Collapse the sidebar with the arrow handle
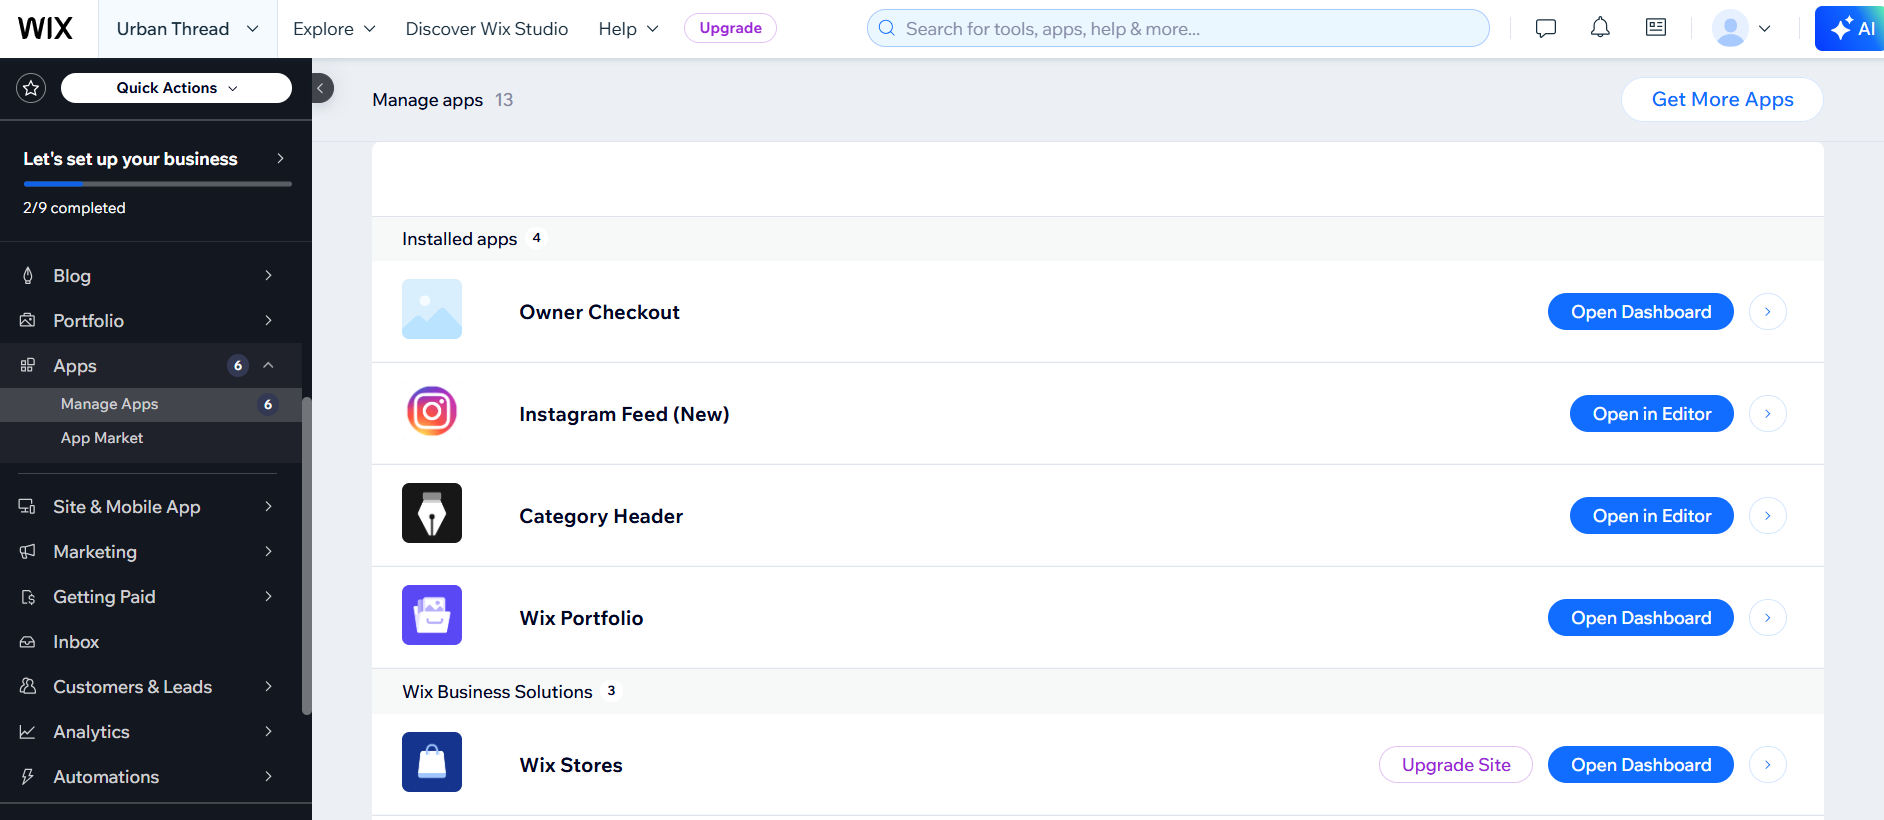1884x820 pixels. 321,88
